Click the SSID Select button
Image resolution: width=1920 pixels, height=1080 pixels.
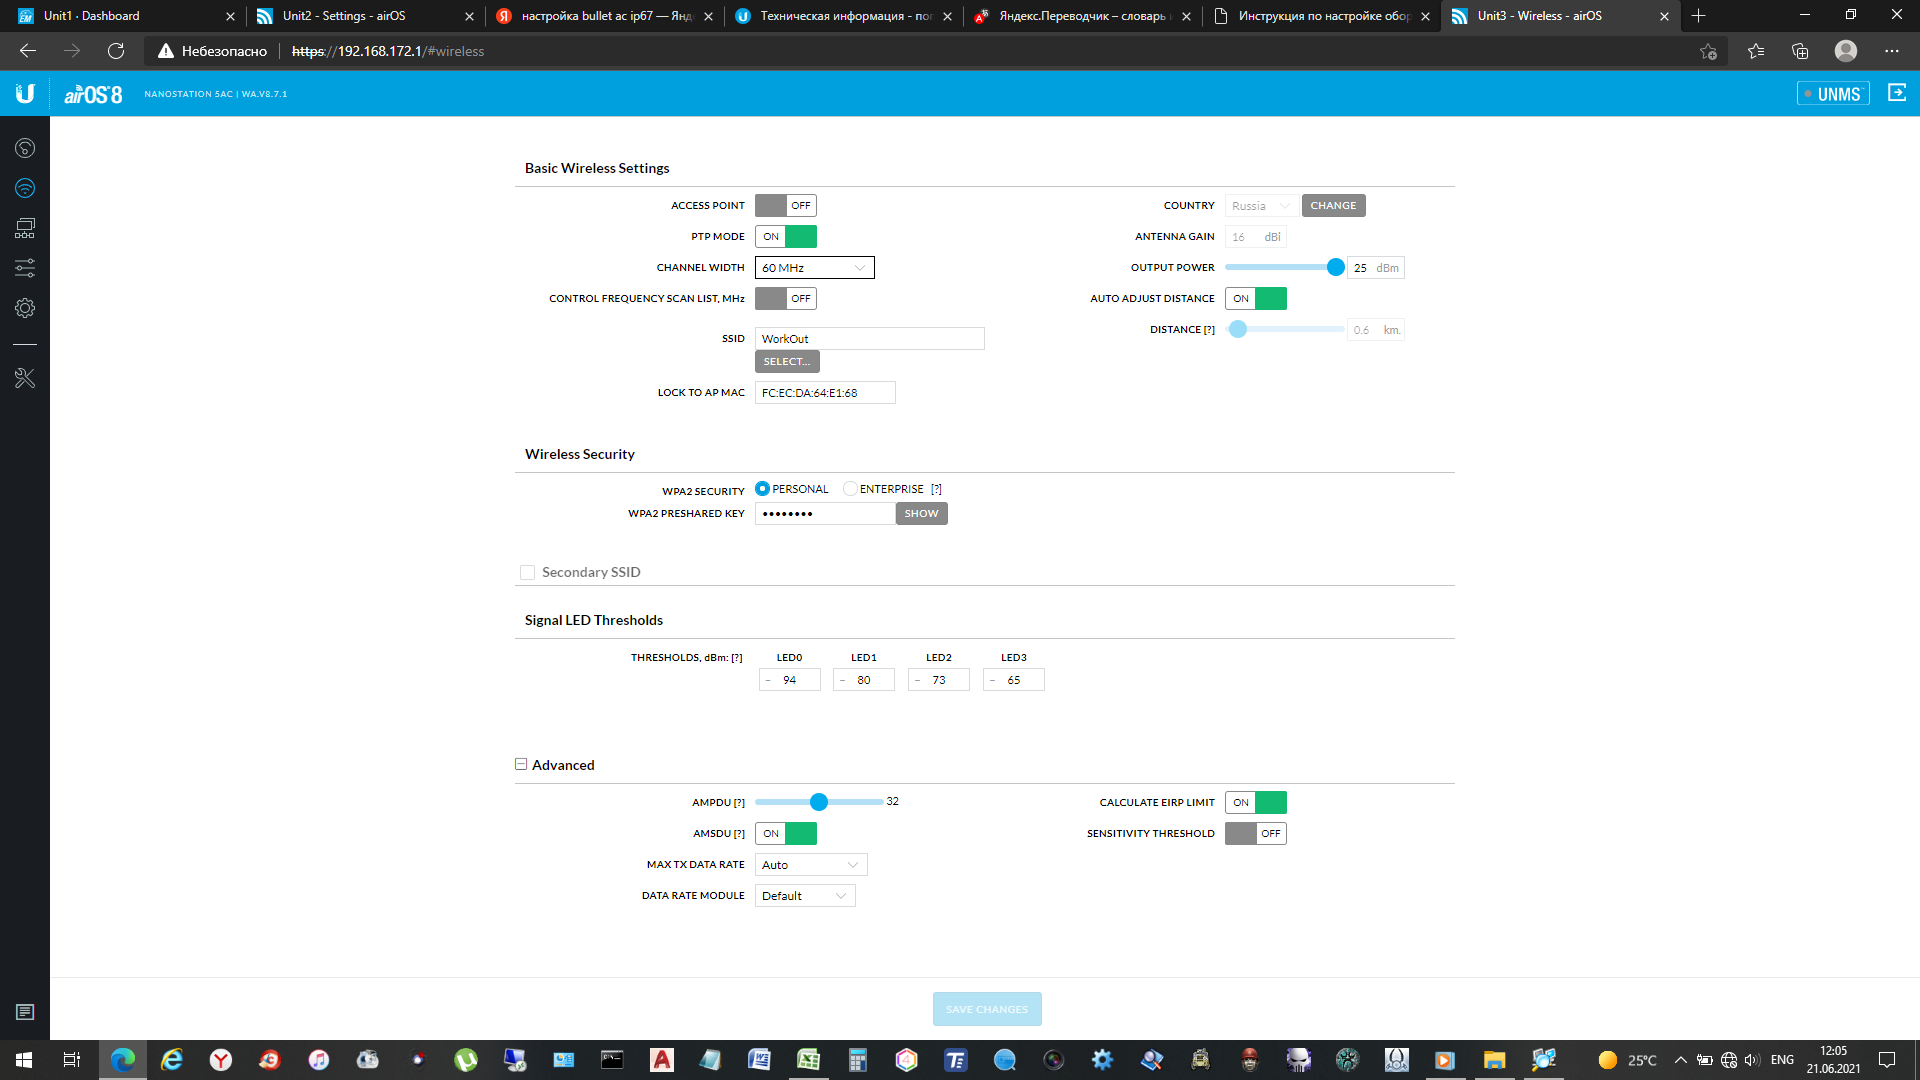(787, 362)
